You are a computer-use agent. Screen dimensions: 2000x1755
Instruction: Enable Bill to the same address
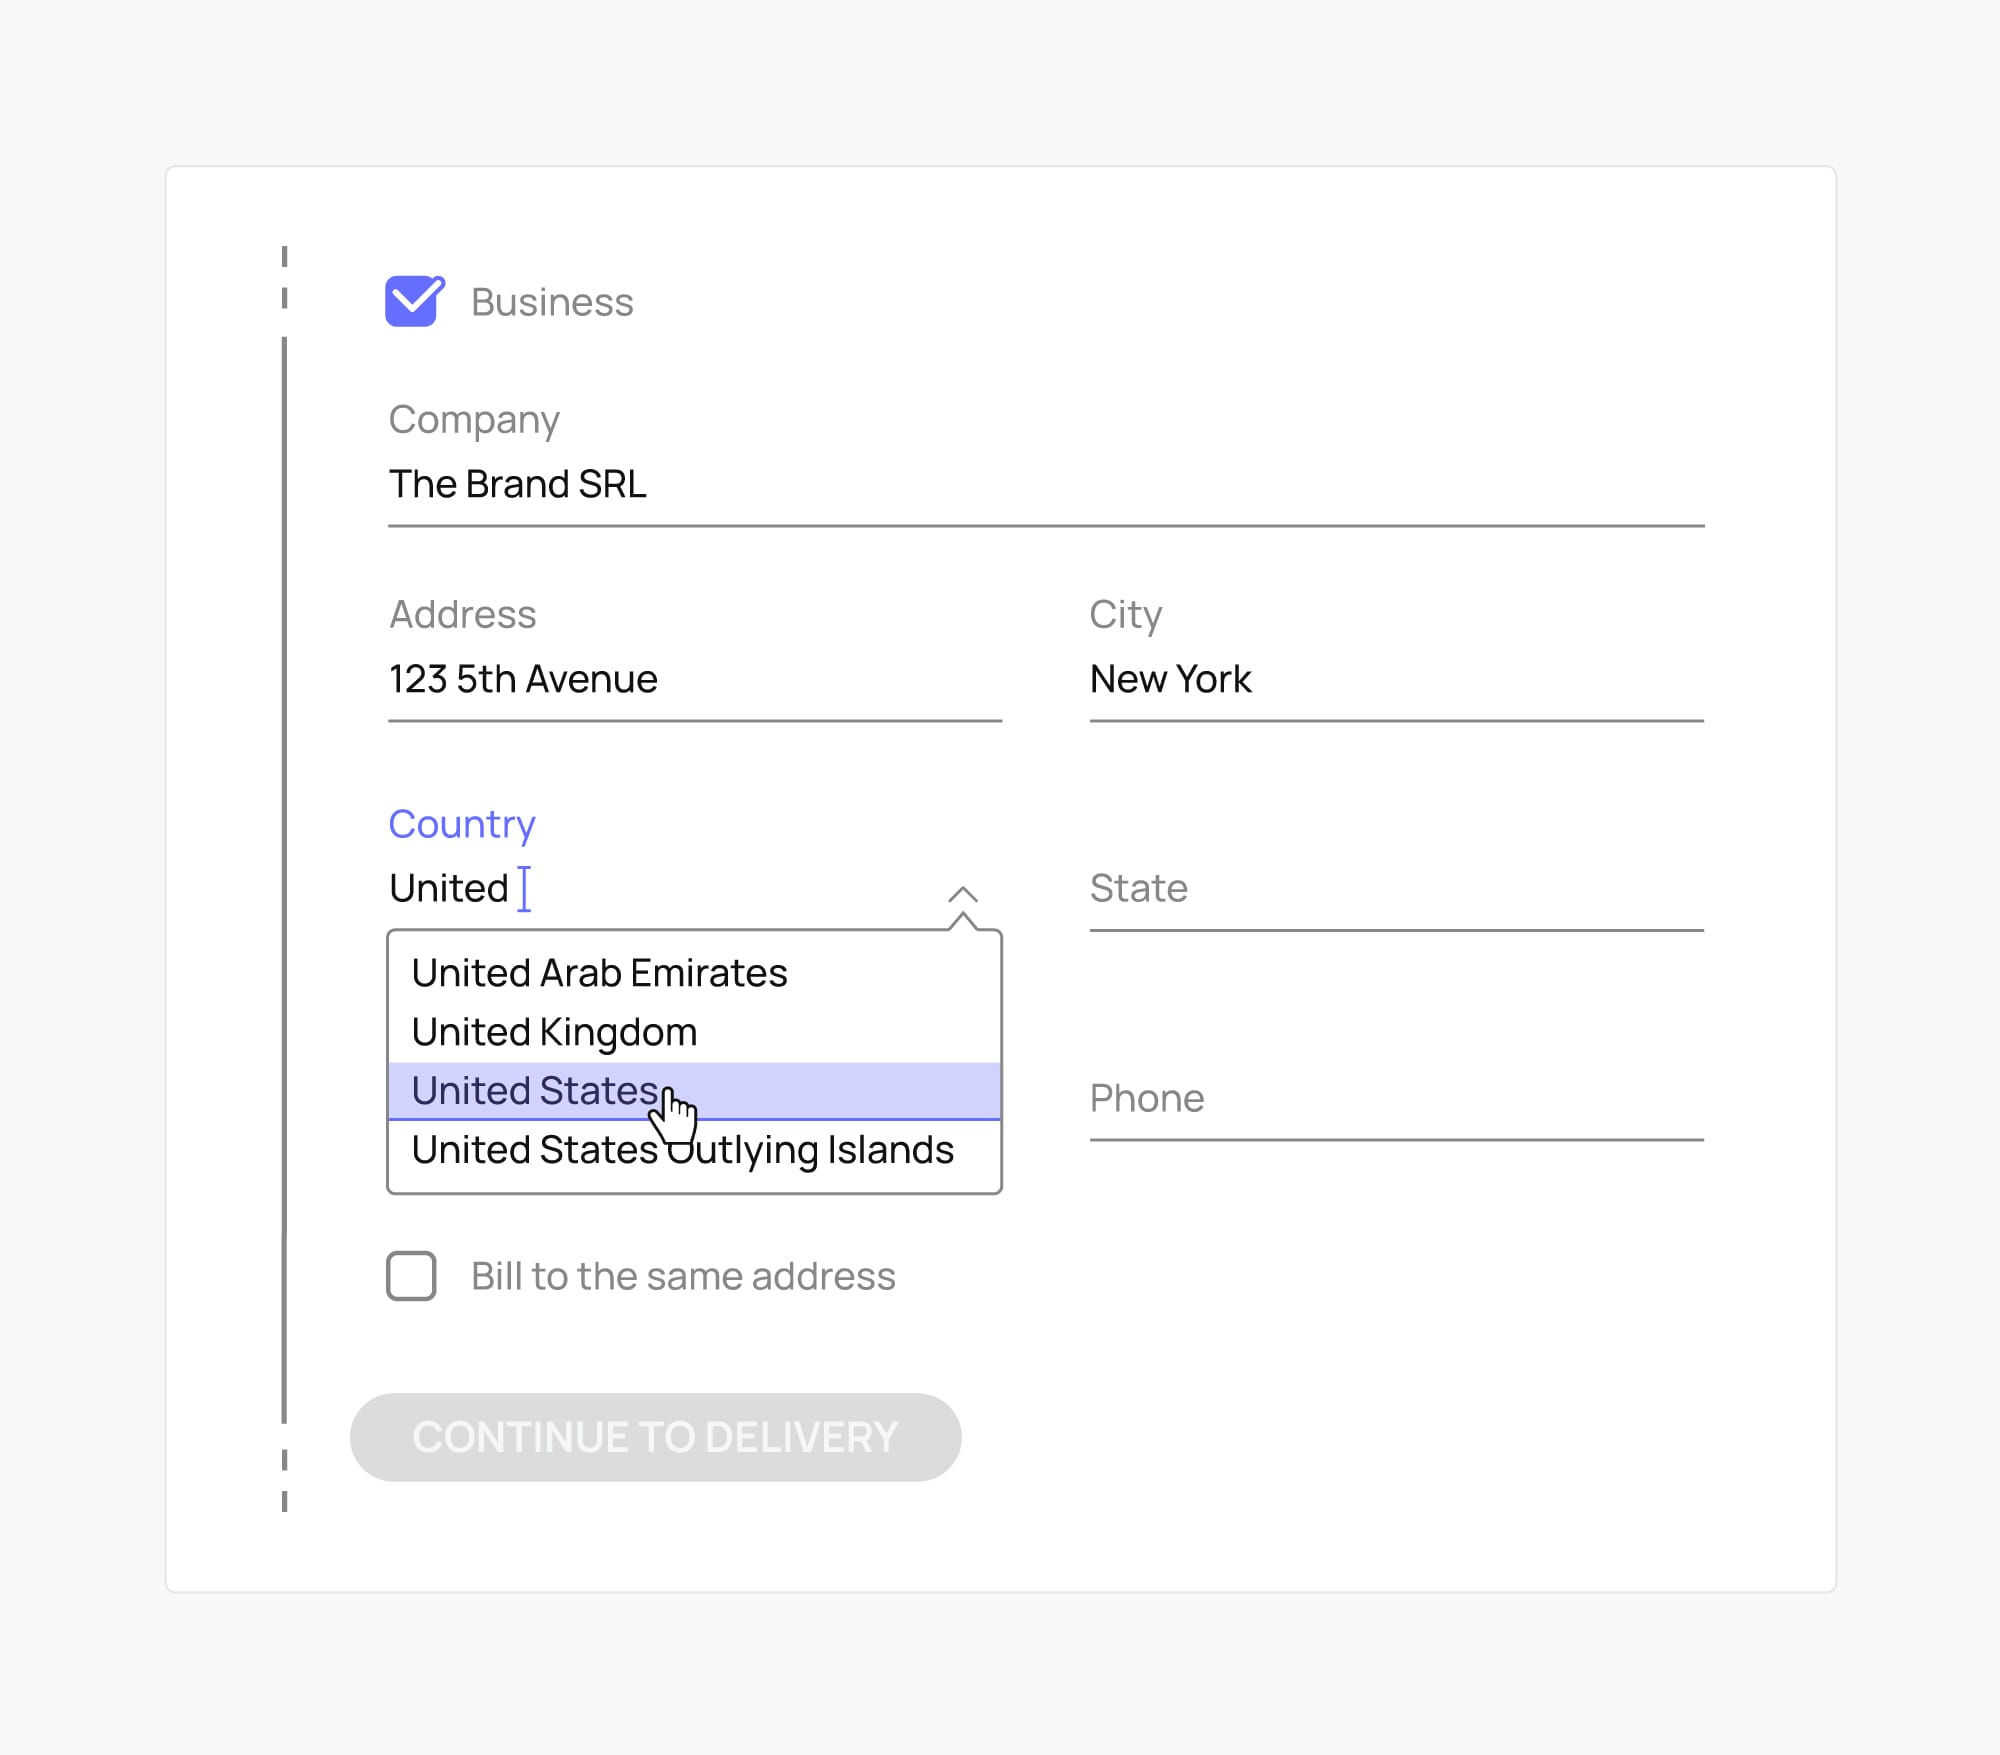[410, 1276]
